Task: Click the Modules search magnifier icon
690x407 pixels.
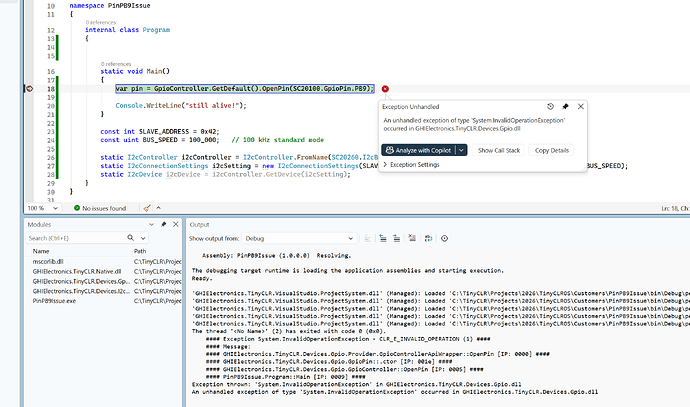Action: pos(131,238)
